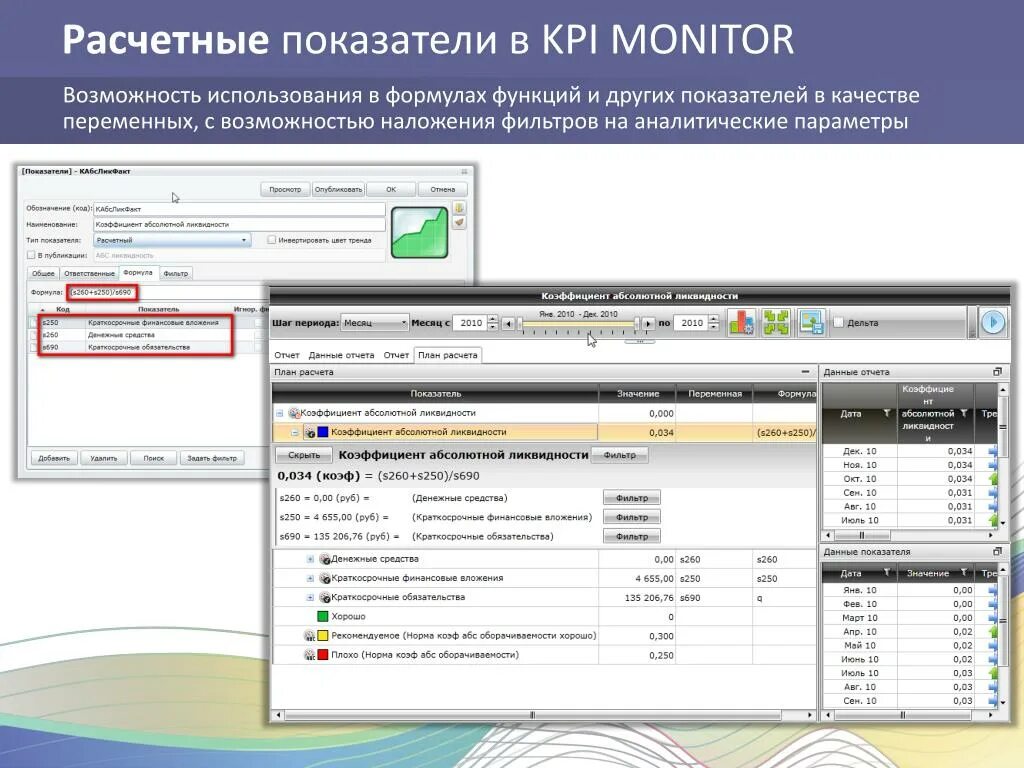Click gauge icon beside Краткосрочные обязательства tree row

325,597
